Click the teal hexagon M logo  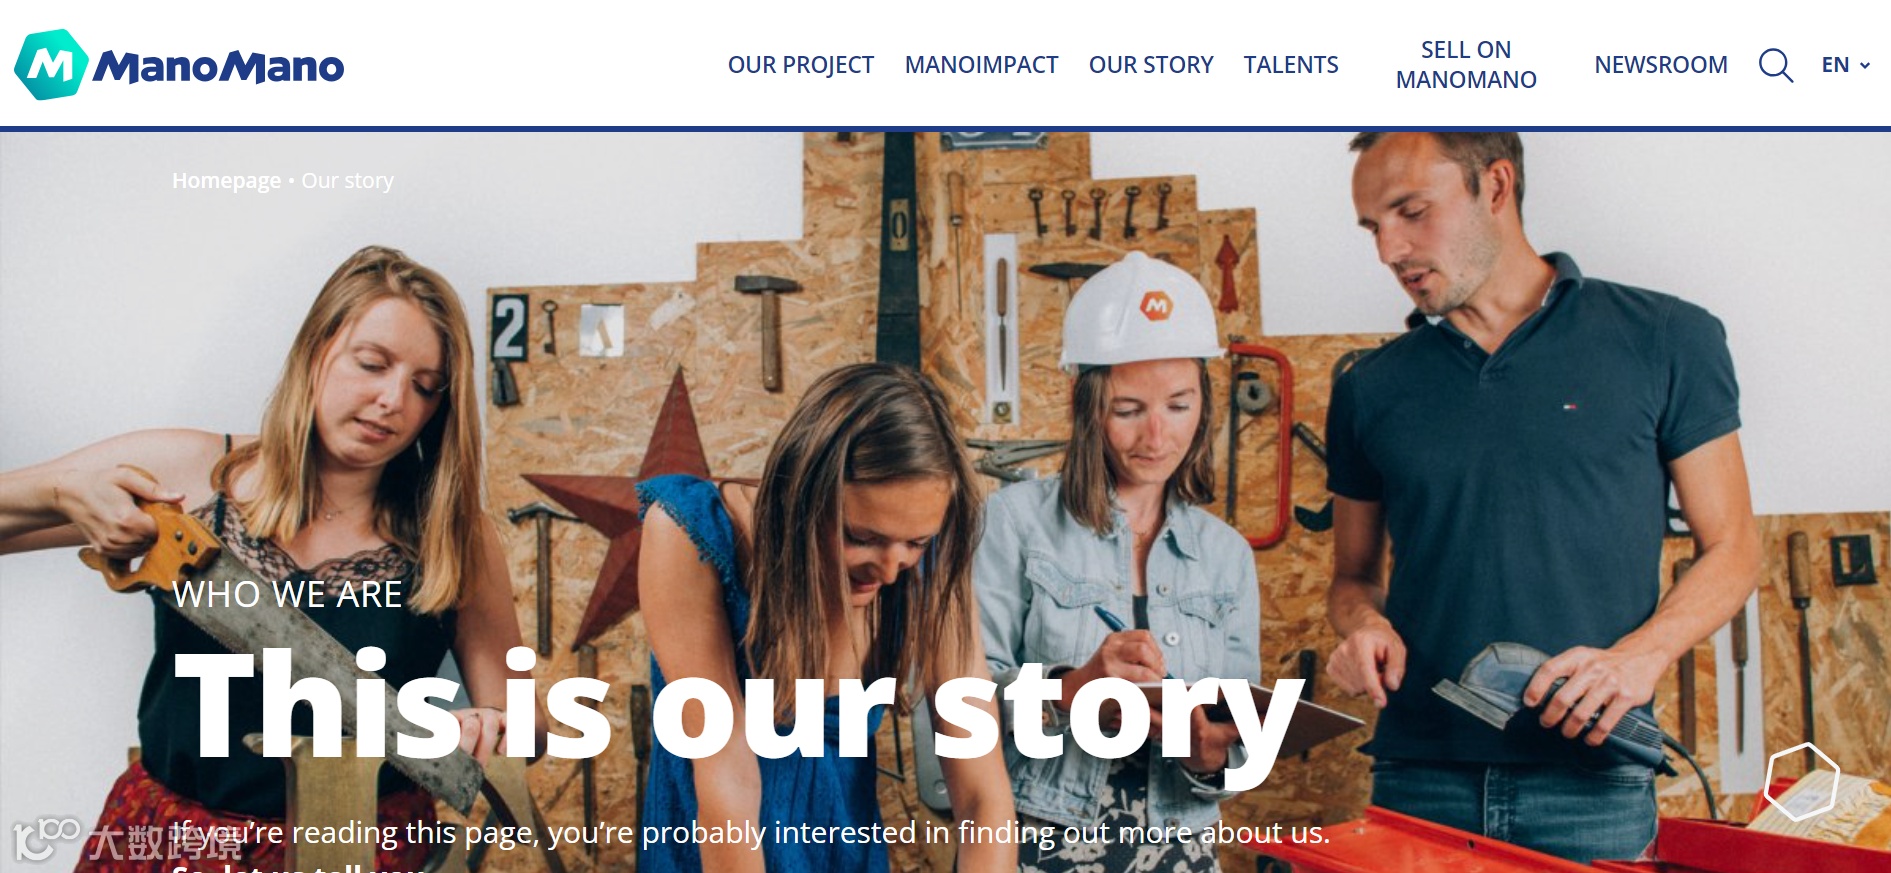point(52,65)
